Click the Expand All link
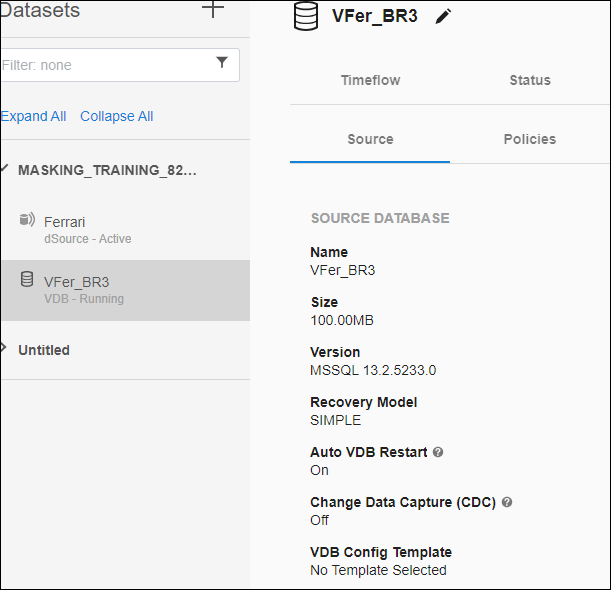 pyautogui.click(x=33, y=116)
